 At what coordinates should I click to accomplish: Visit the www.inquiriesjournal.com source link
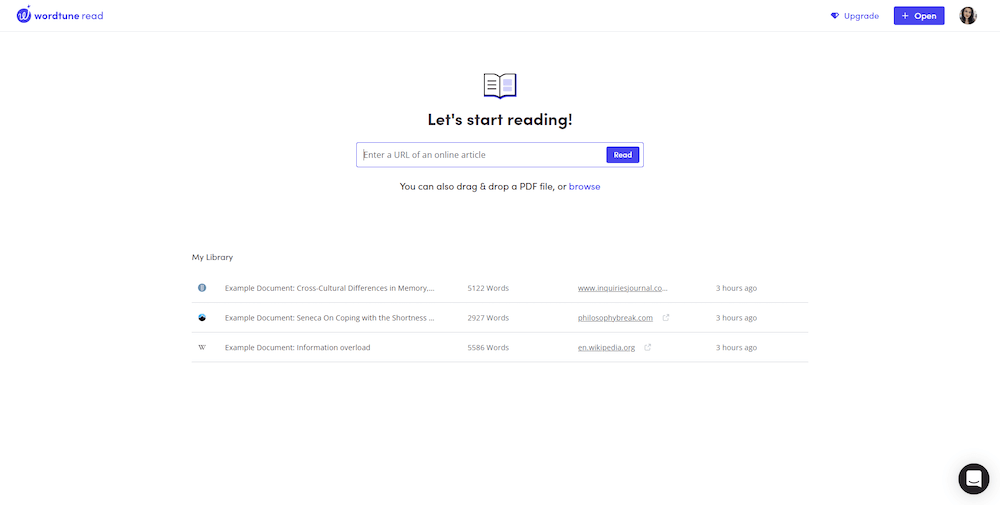pyautogui.click(x=622, y=288)
